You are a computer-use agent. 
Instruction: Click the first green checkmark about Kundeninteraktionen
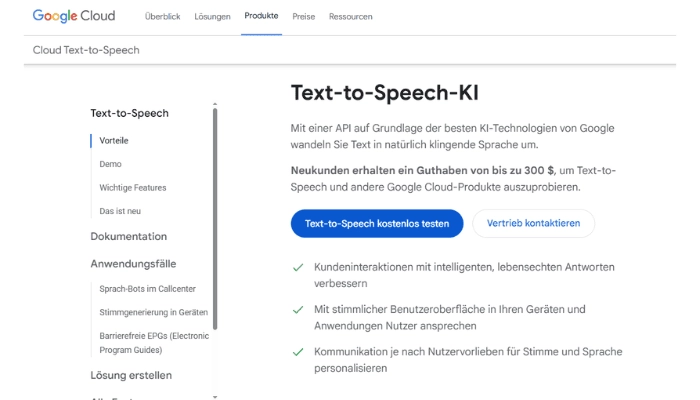coord(297,268)
